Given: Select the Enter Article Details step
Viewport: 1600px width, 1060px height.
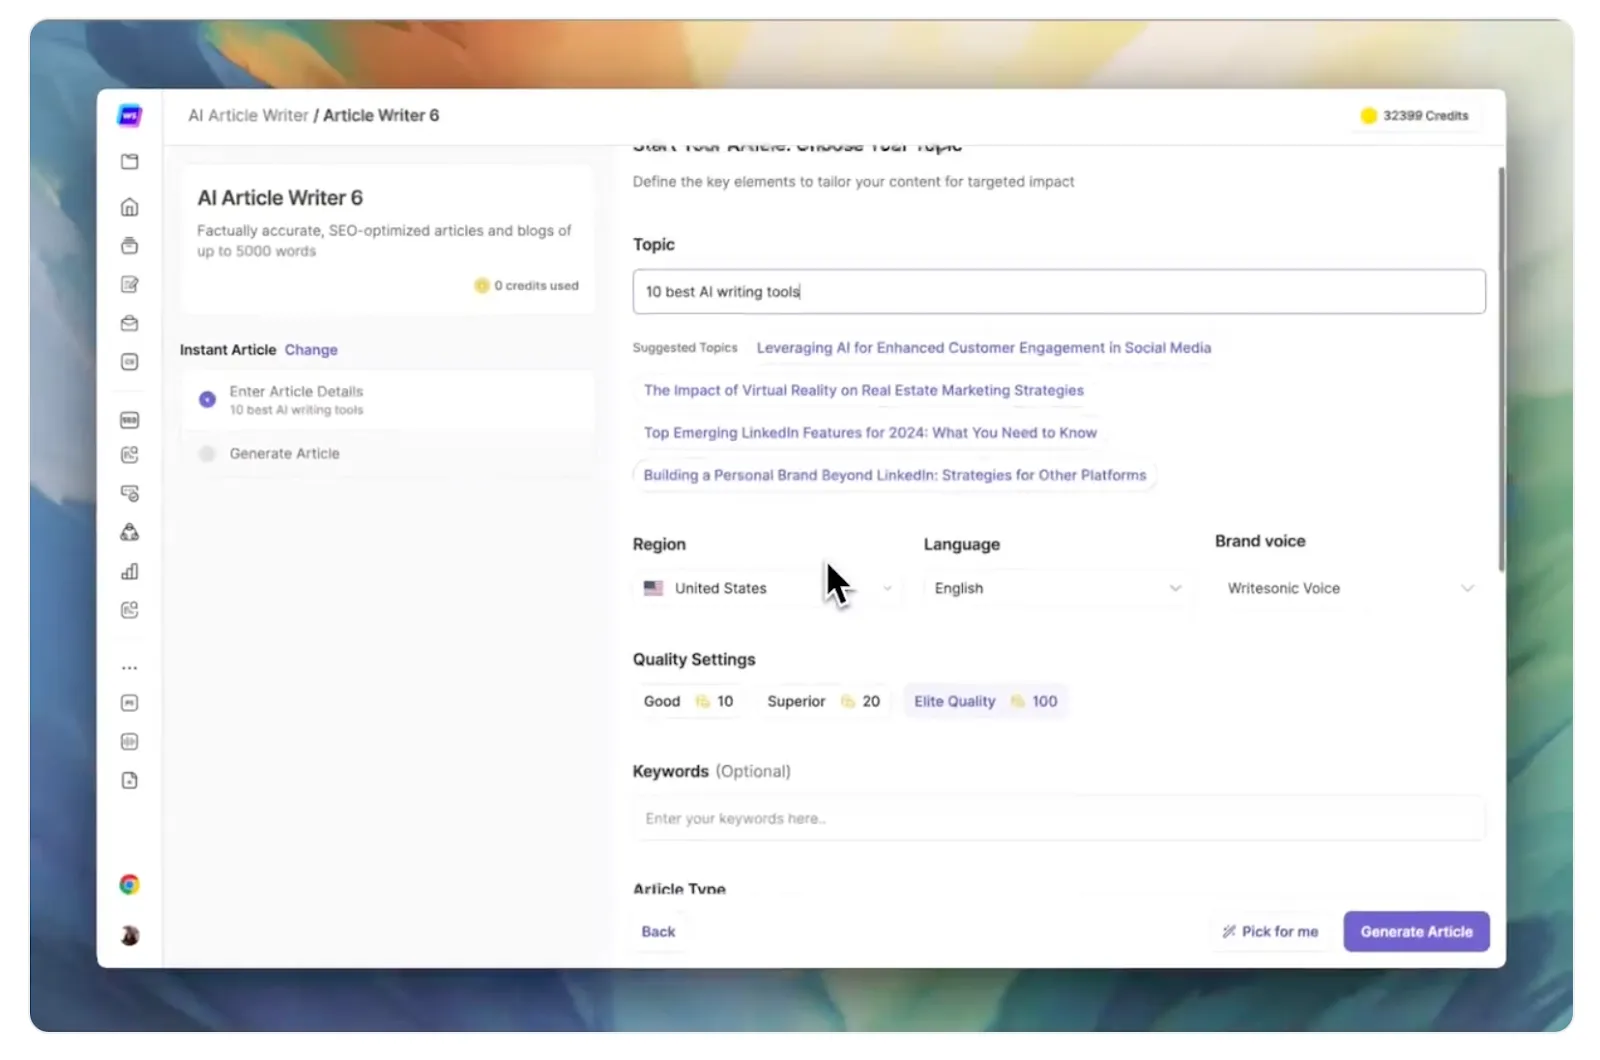Looking at the screenshot, I should 388,400.
